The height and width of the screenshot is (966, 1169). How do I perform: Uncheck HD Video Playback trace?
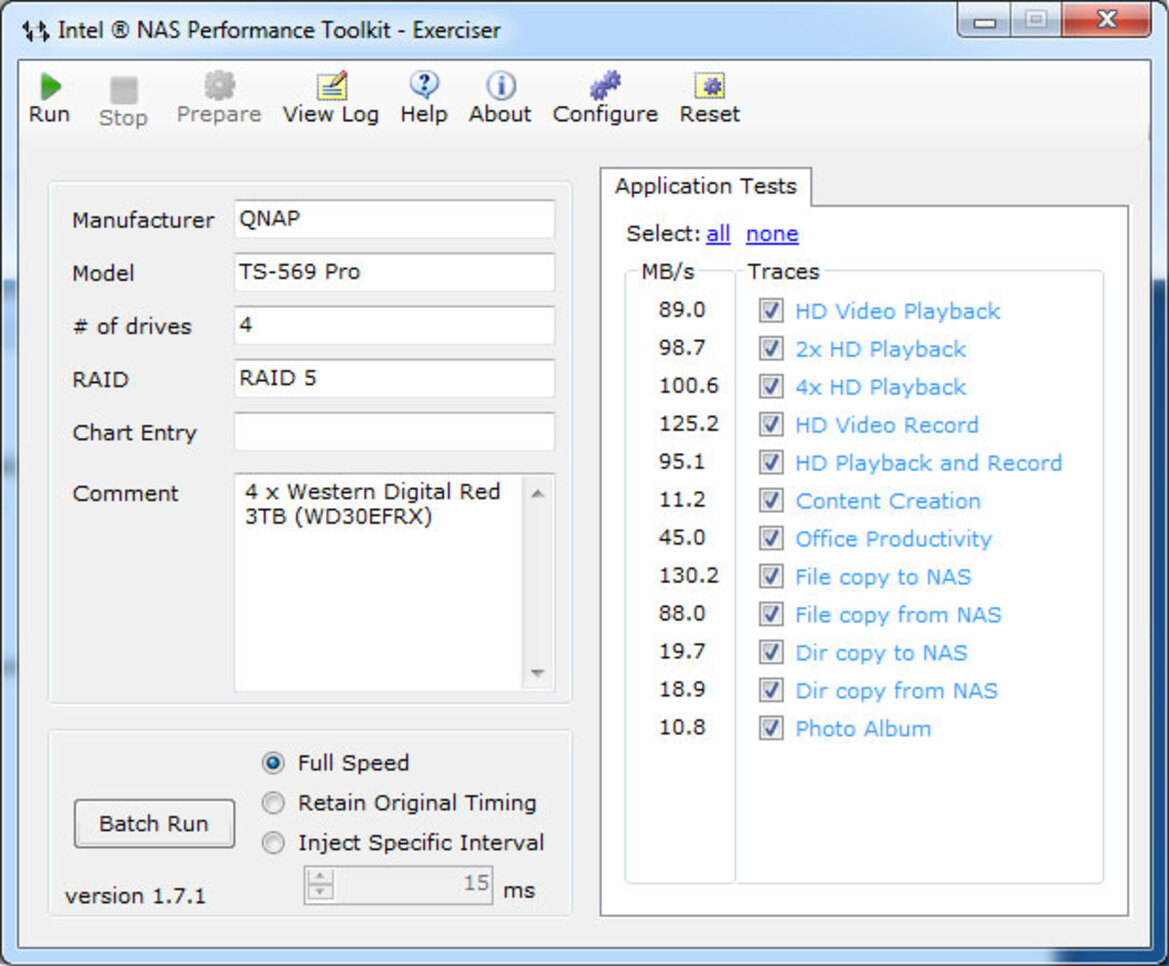[771, 310]
